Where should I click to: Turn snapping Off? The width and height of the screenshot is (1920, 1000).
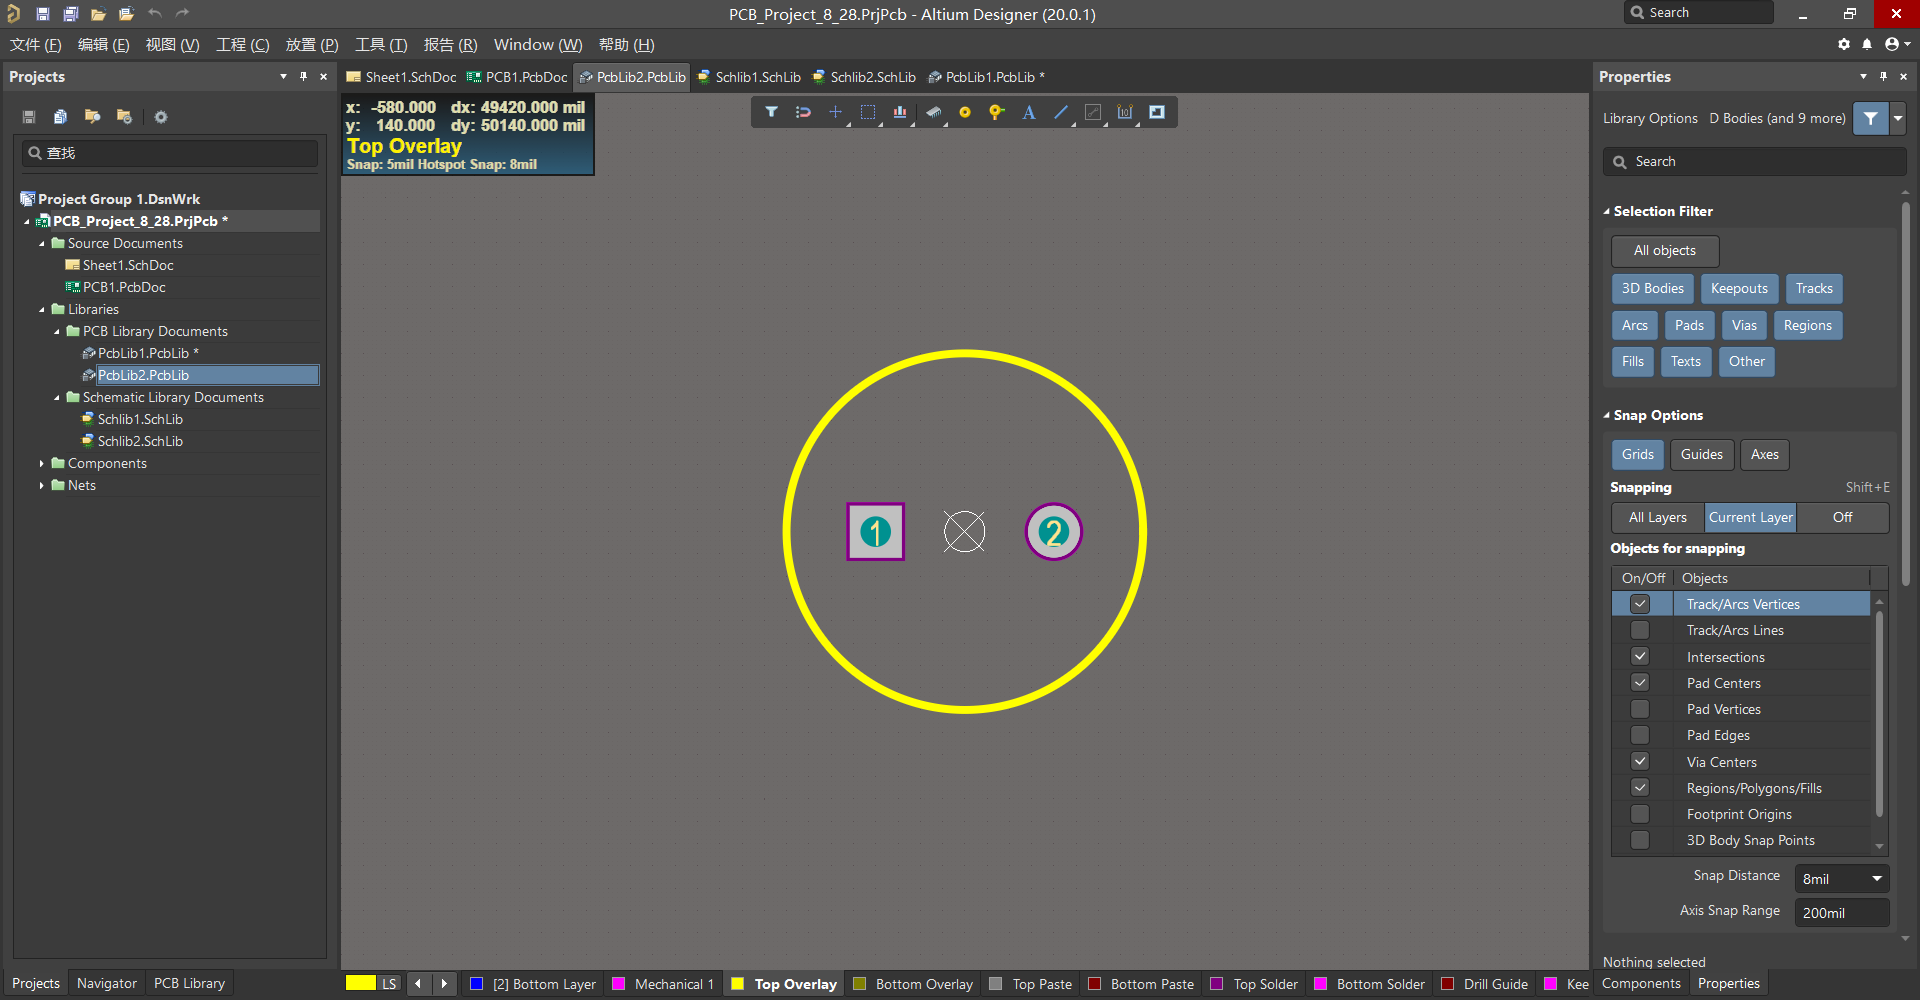(x=1842, y=517)
